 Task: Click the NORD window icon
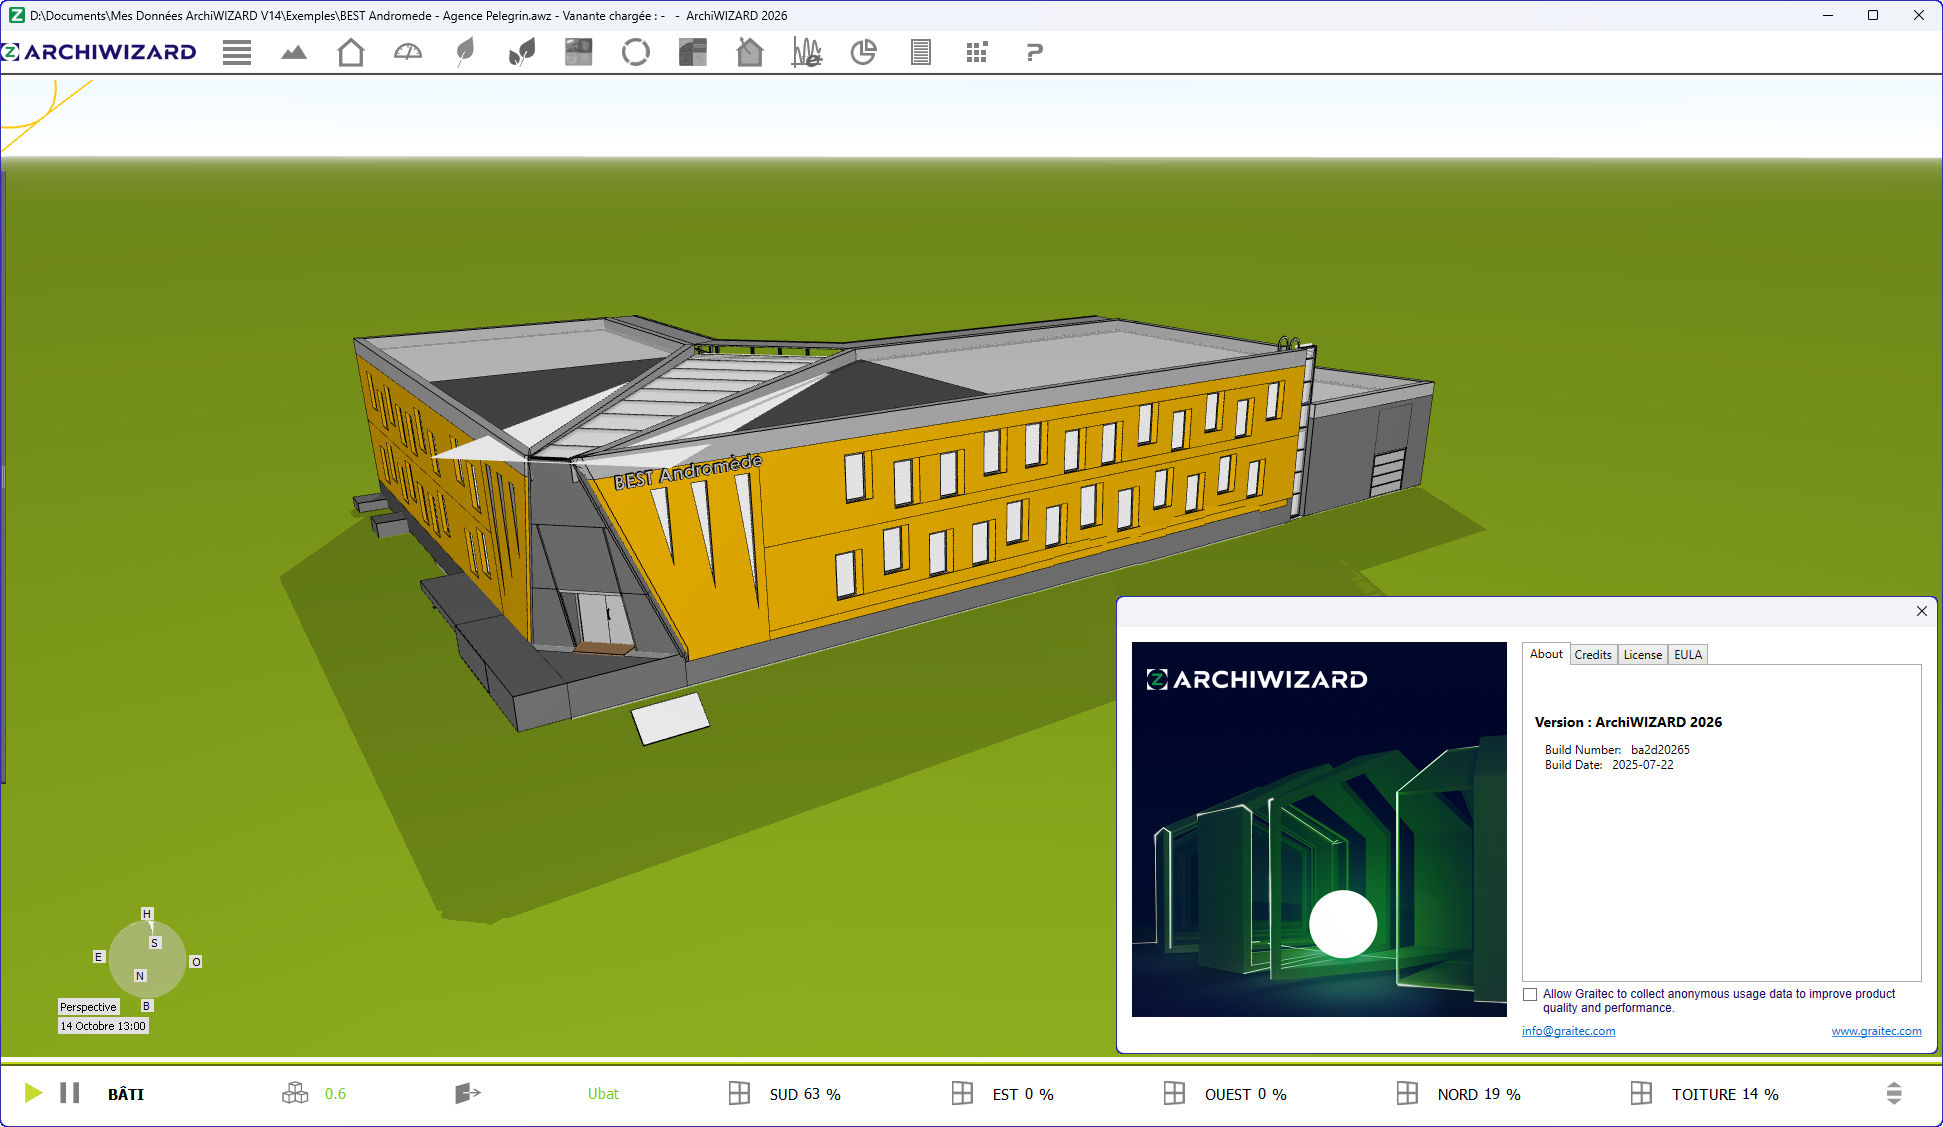tap(1407, 1093)
